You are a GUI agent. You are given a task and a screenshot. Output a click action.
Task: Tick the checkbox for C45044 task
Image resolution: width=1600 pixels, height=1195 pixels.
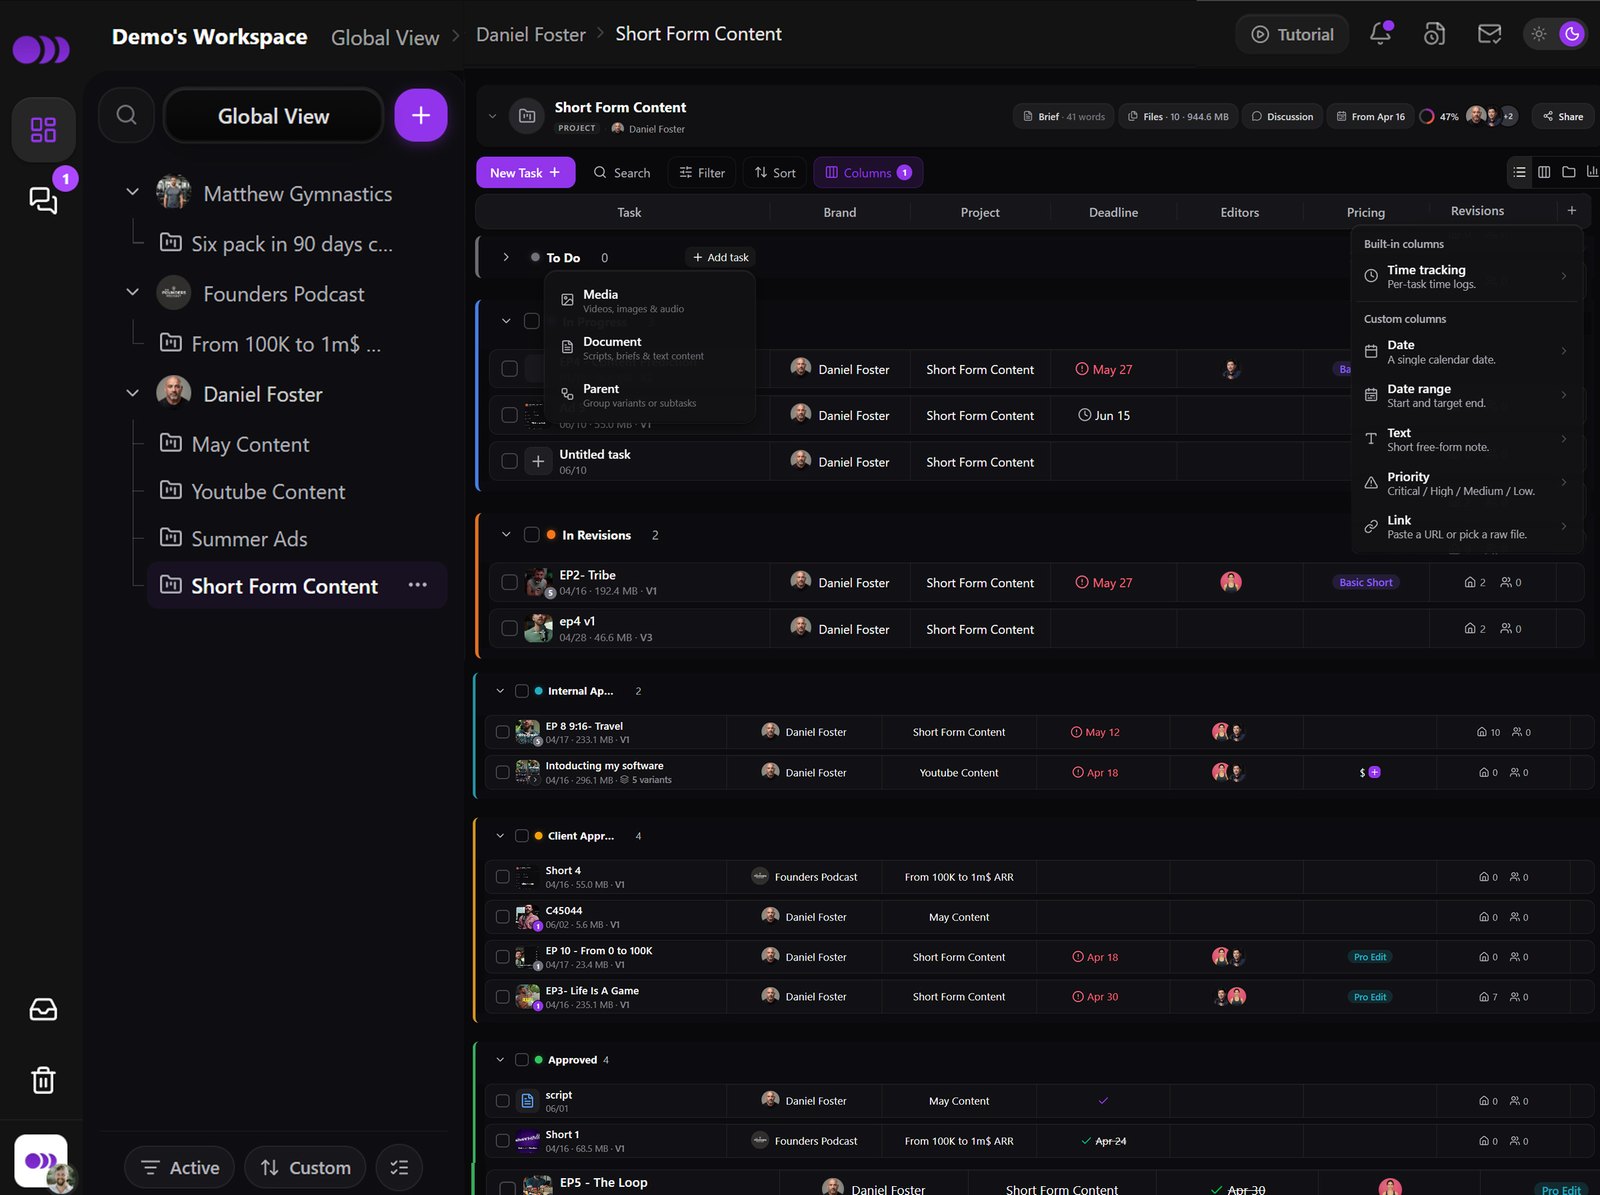click(x=503, y=917)
